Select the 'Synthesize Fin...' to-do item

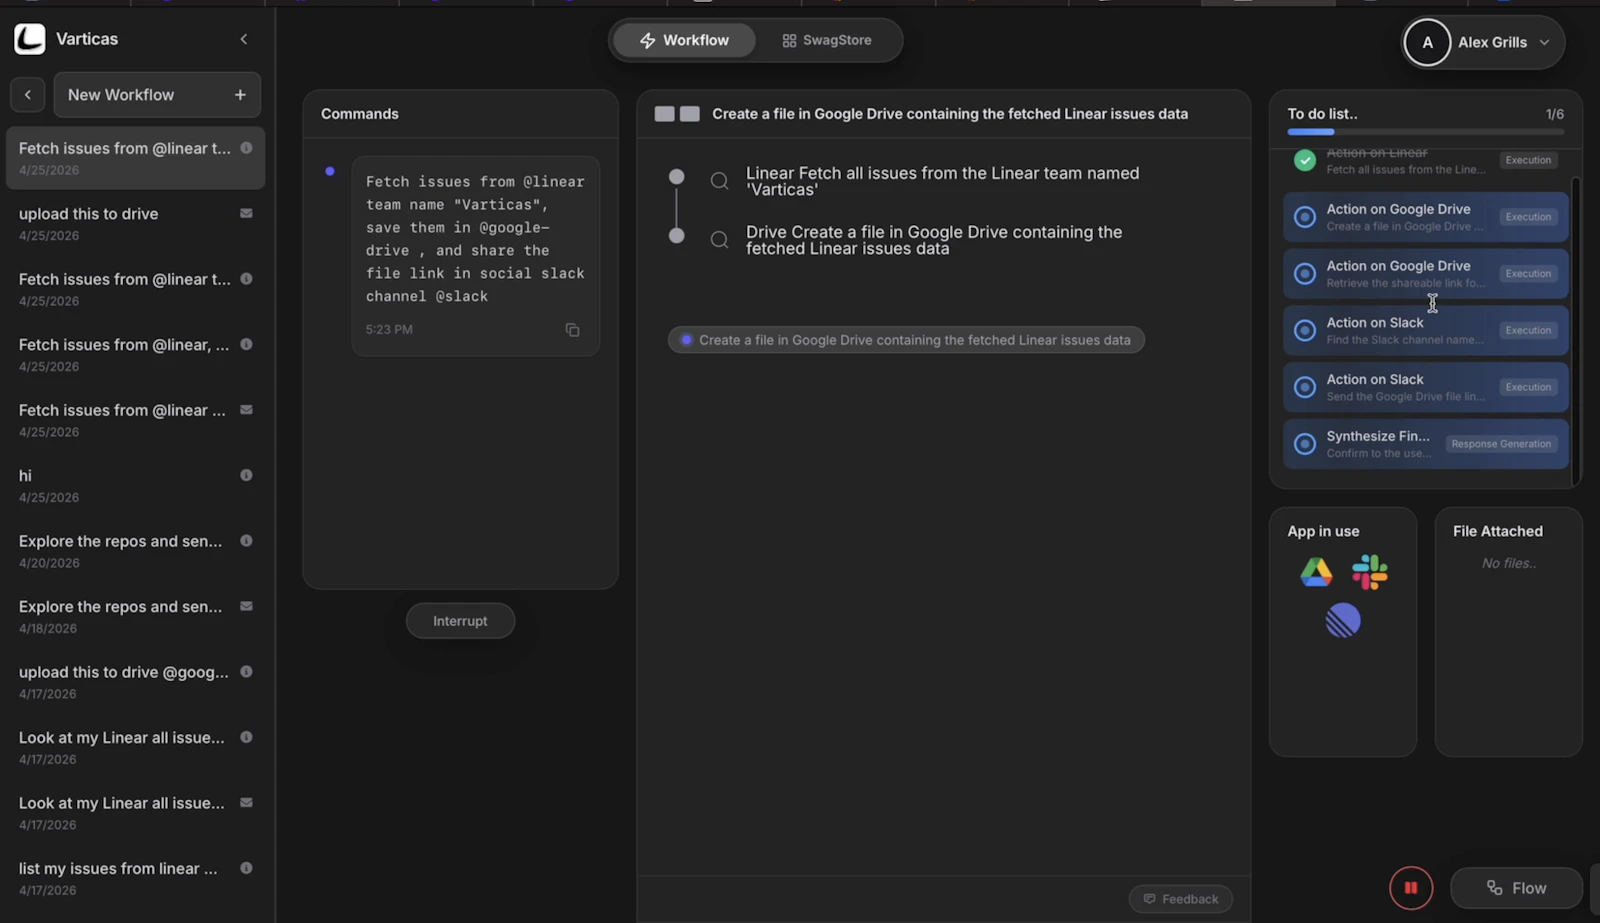click(1425, 444)
